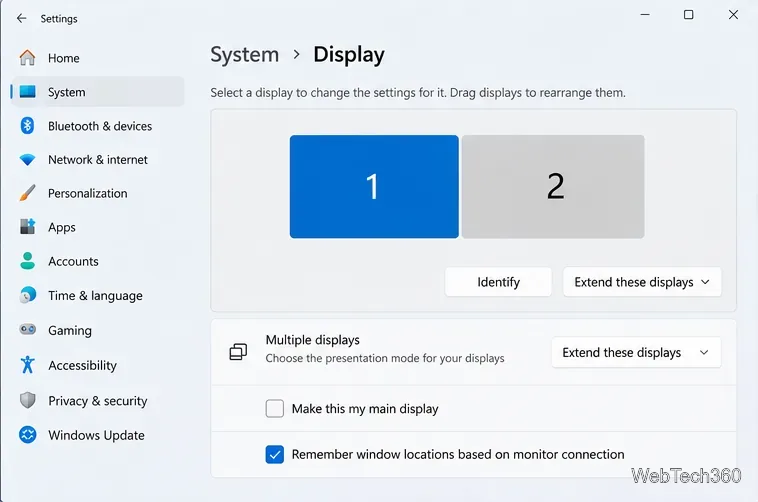Uncheck Remember window locations checkbox
The height and width of the screenshot is (502, 758).
click(x=275, y=454)
